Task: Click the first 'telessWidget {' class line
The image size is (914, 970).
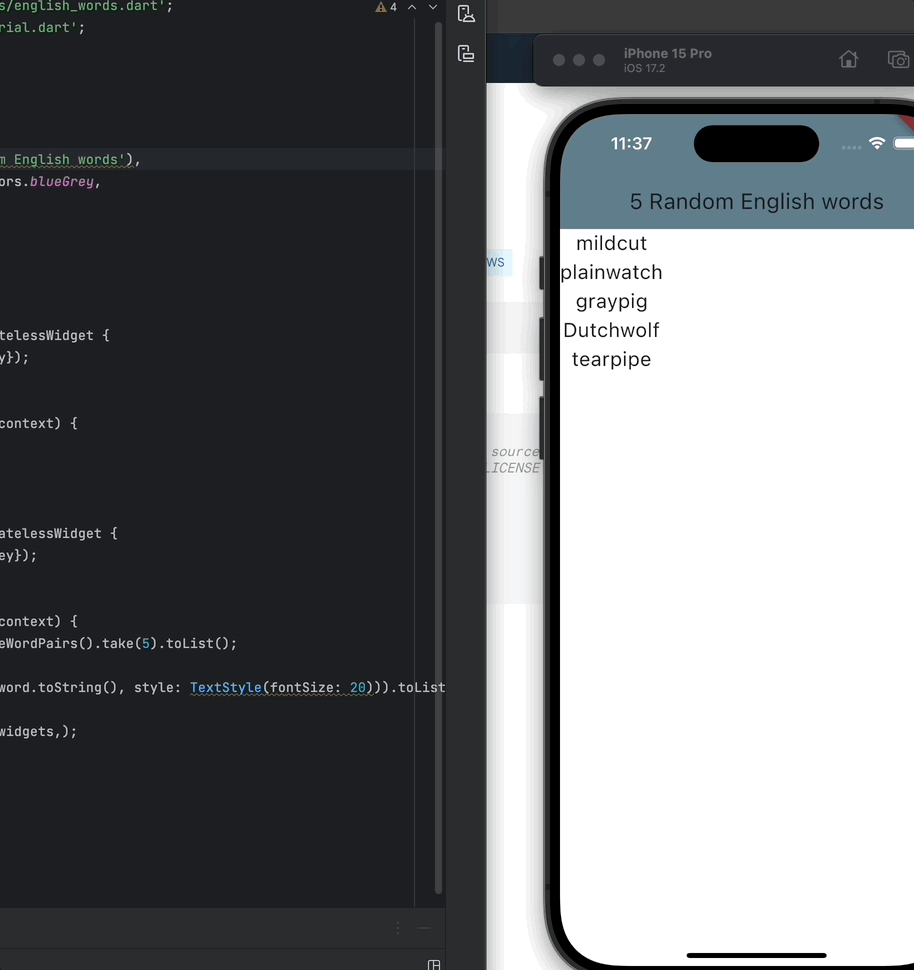Action: pos(54,335)
